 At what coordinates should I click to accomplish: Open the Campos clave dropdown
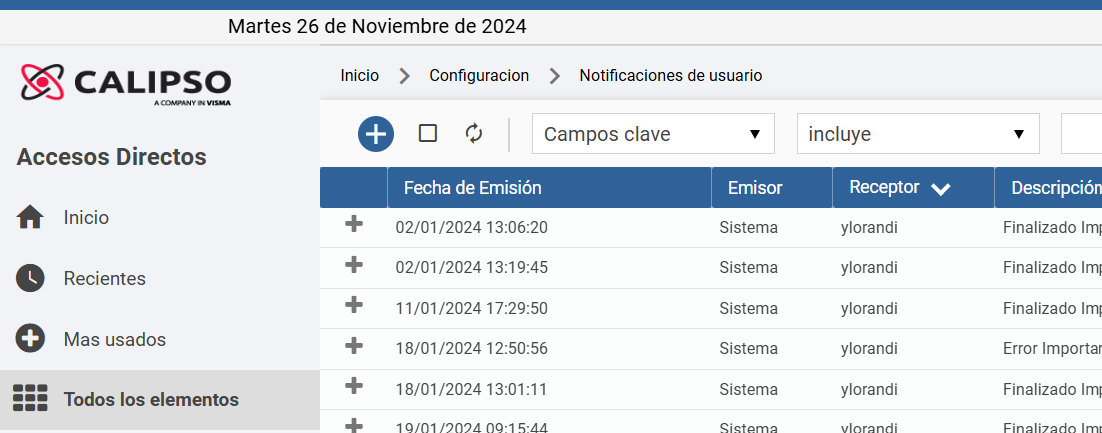tap(653, 134)
